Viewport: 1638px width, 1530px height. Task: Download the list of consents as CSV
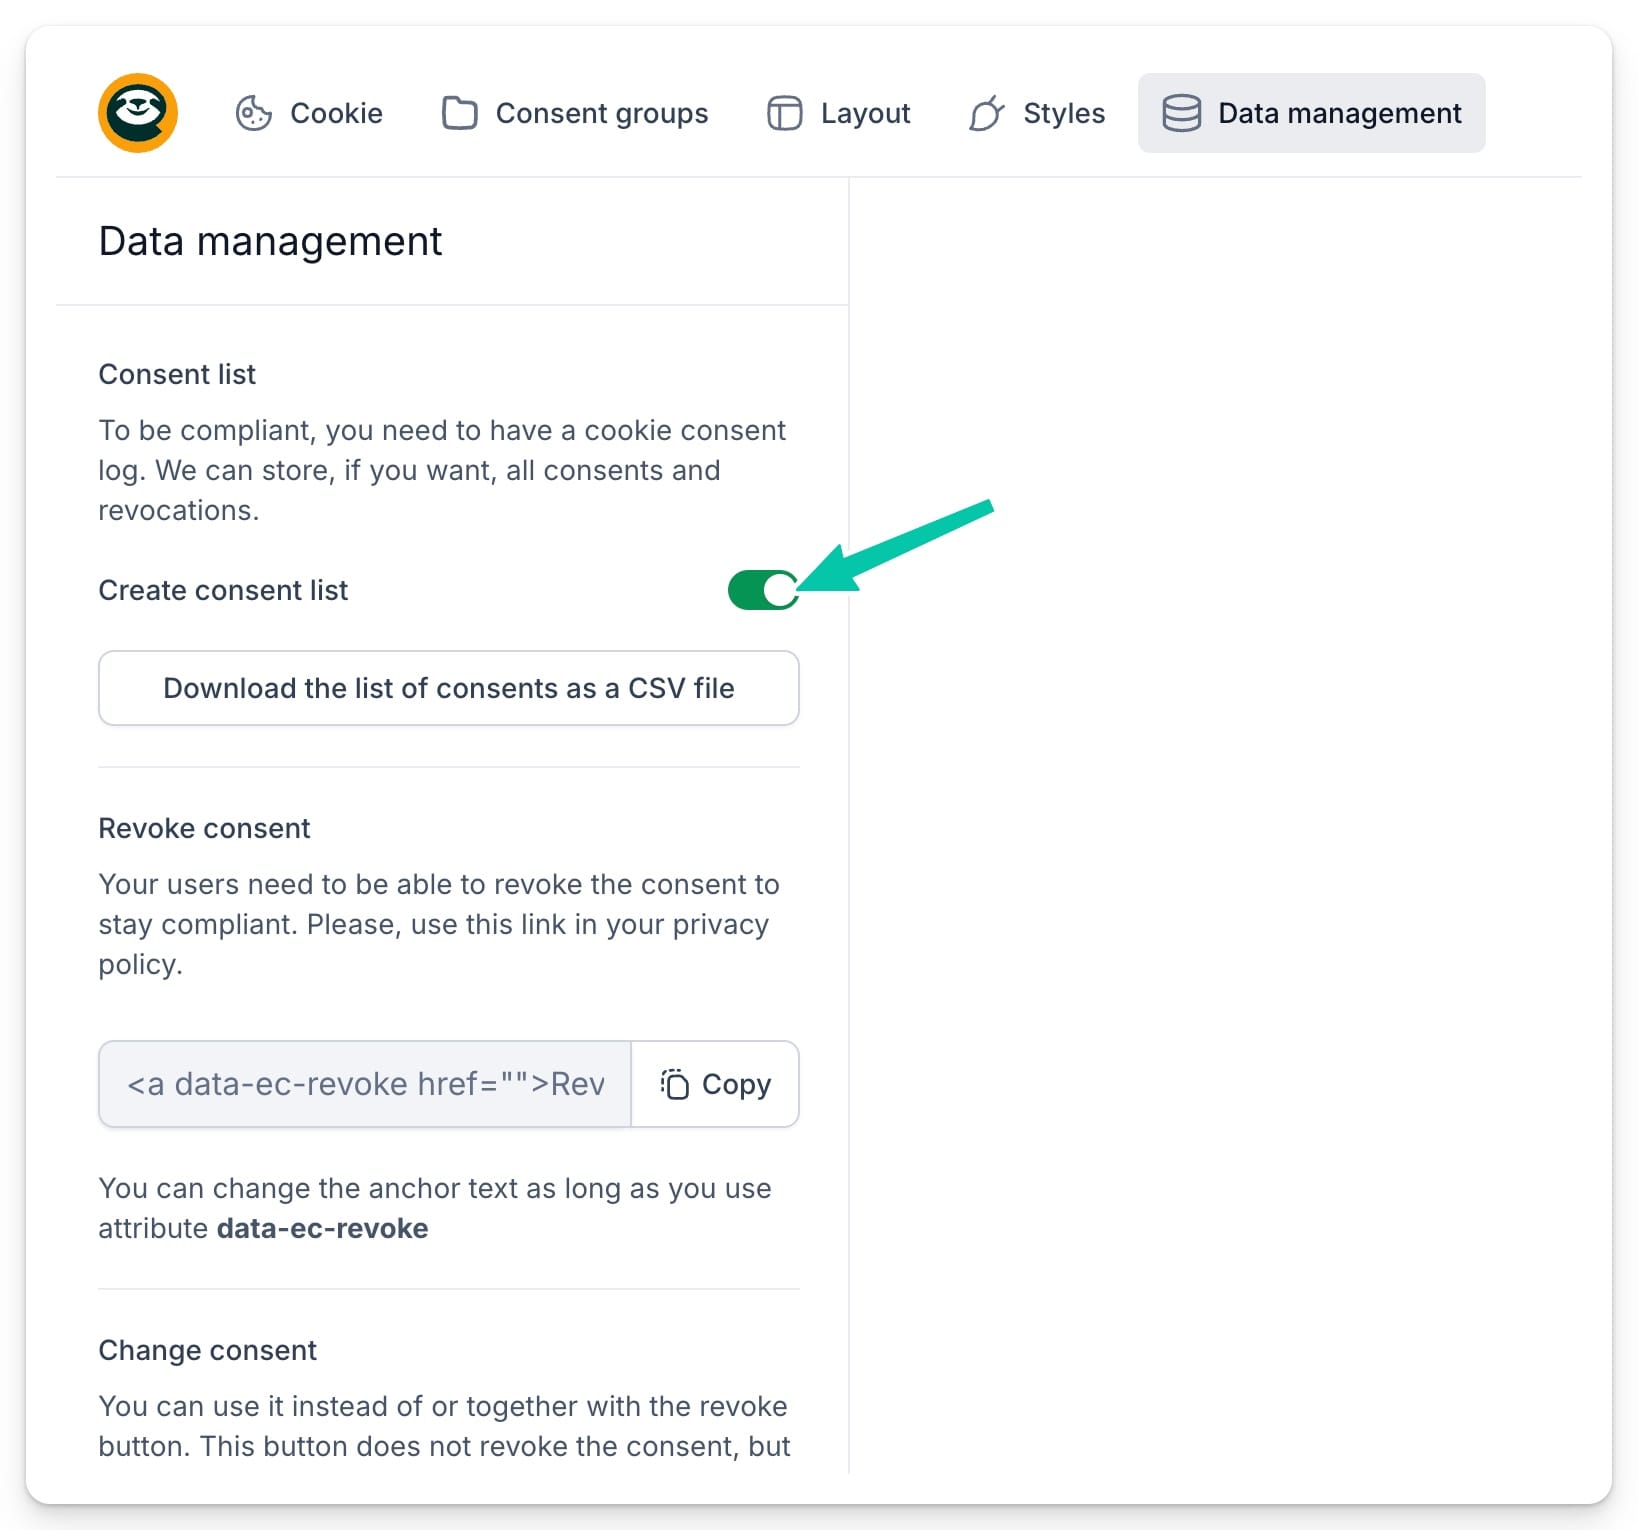449,688
